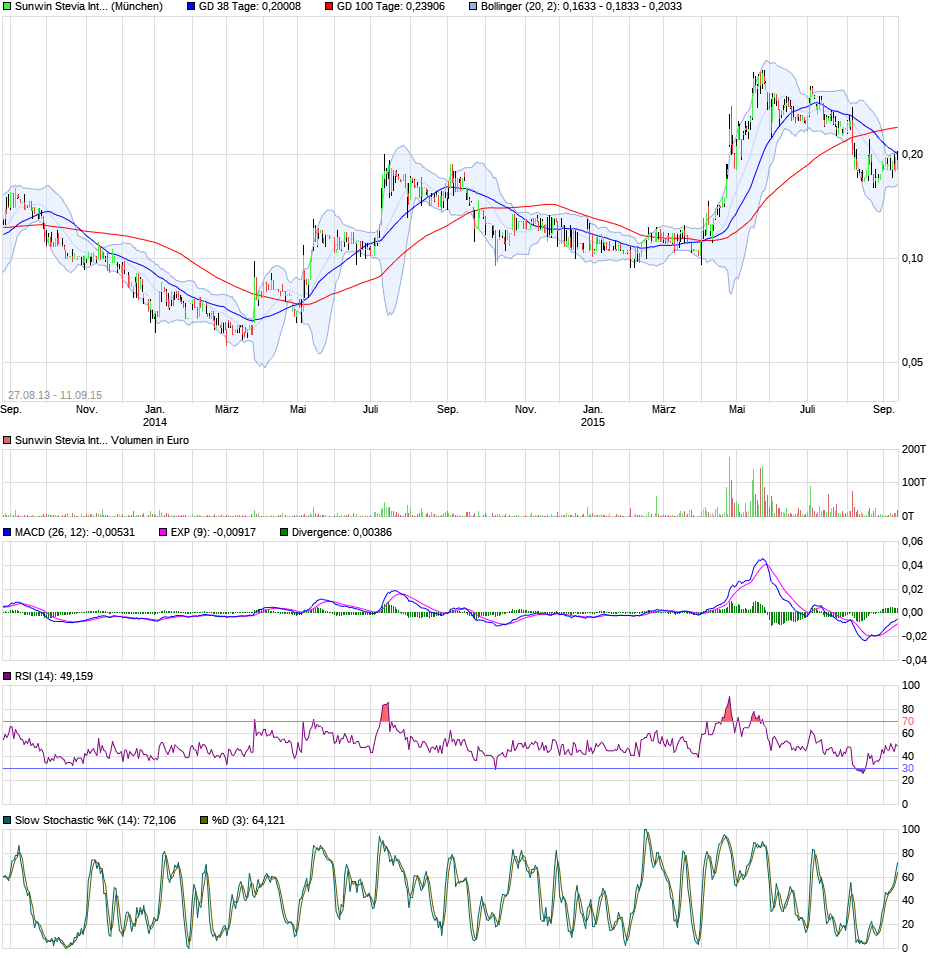
Task: Click the 'Volumen in Euro' label
Action: [x=150, y=441]
